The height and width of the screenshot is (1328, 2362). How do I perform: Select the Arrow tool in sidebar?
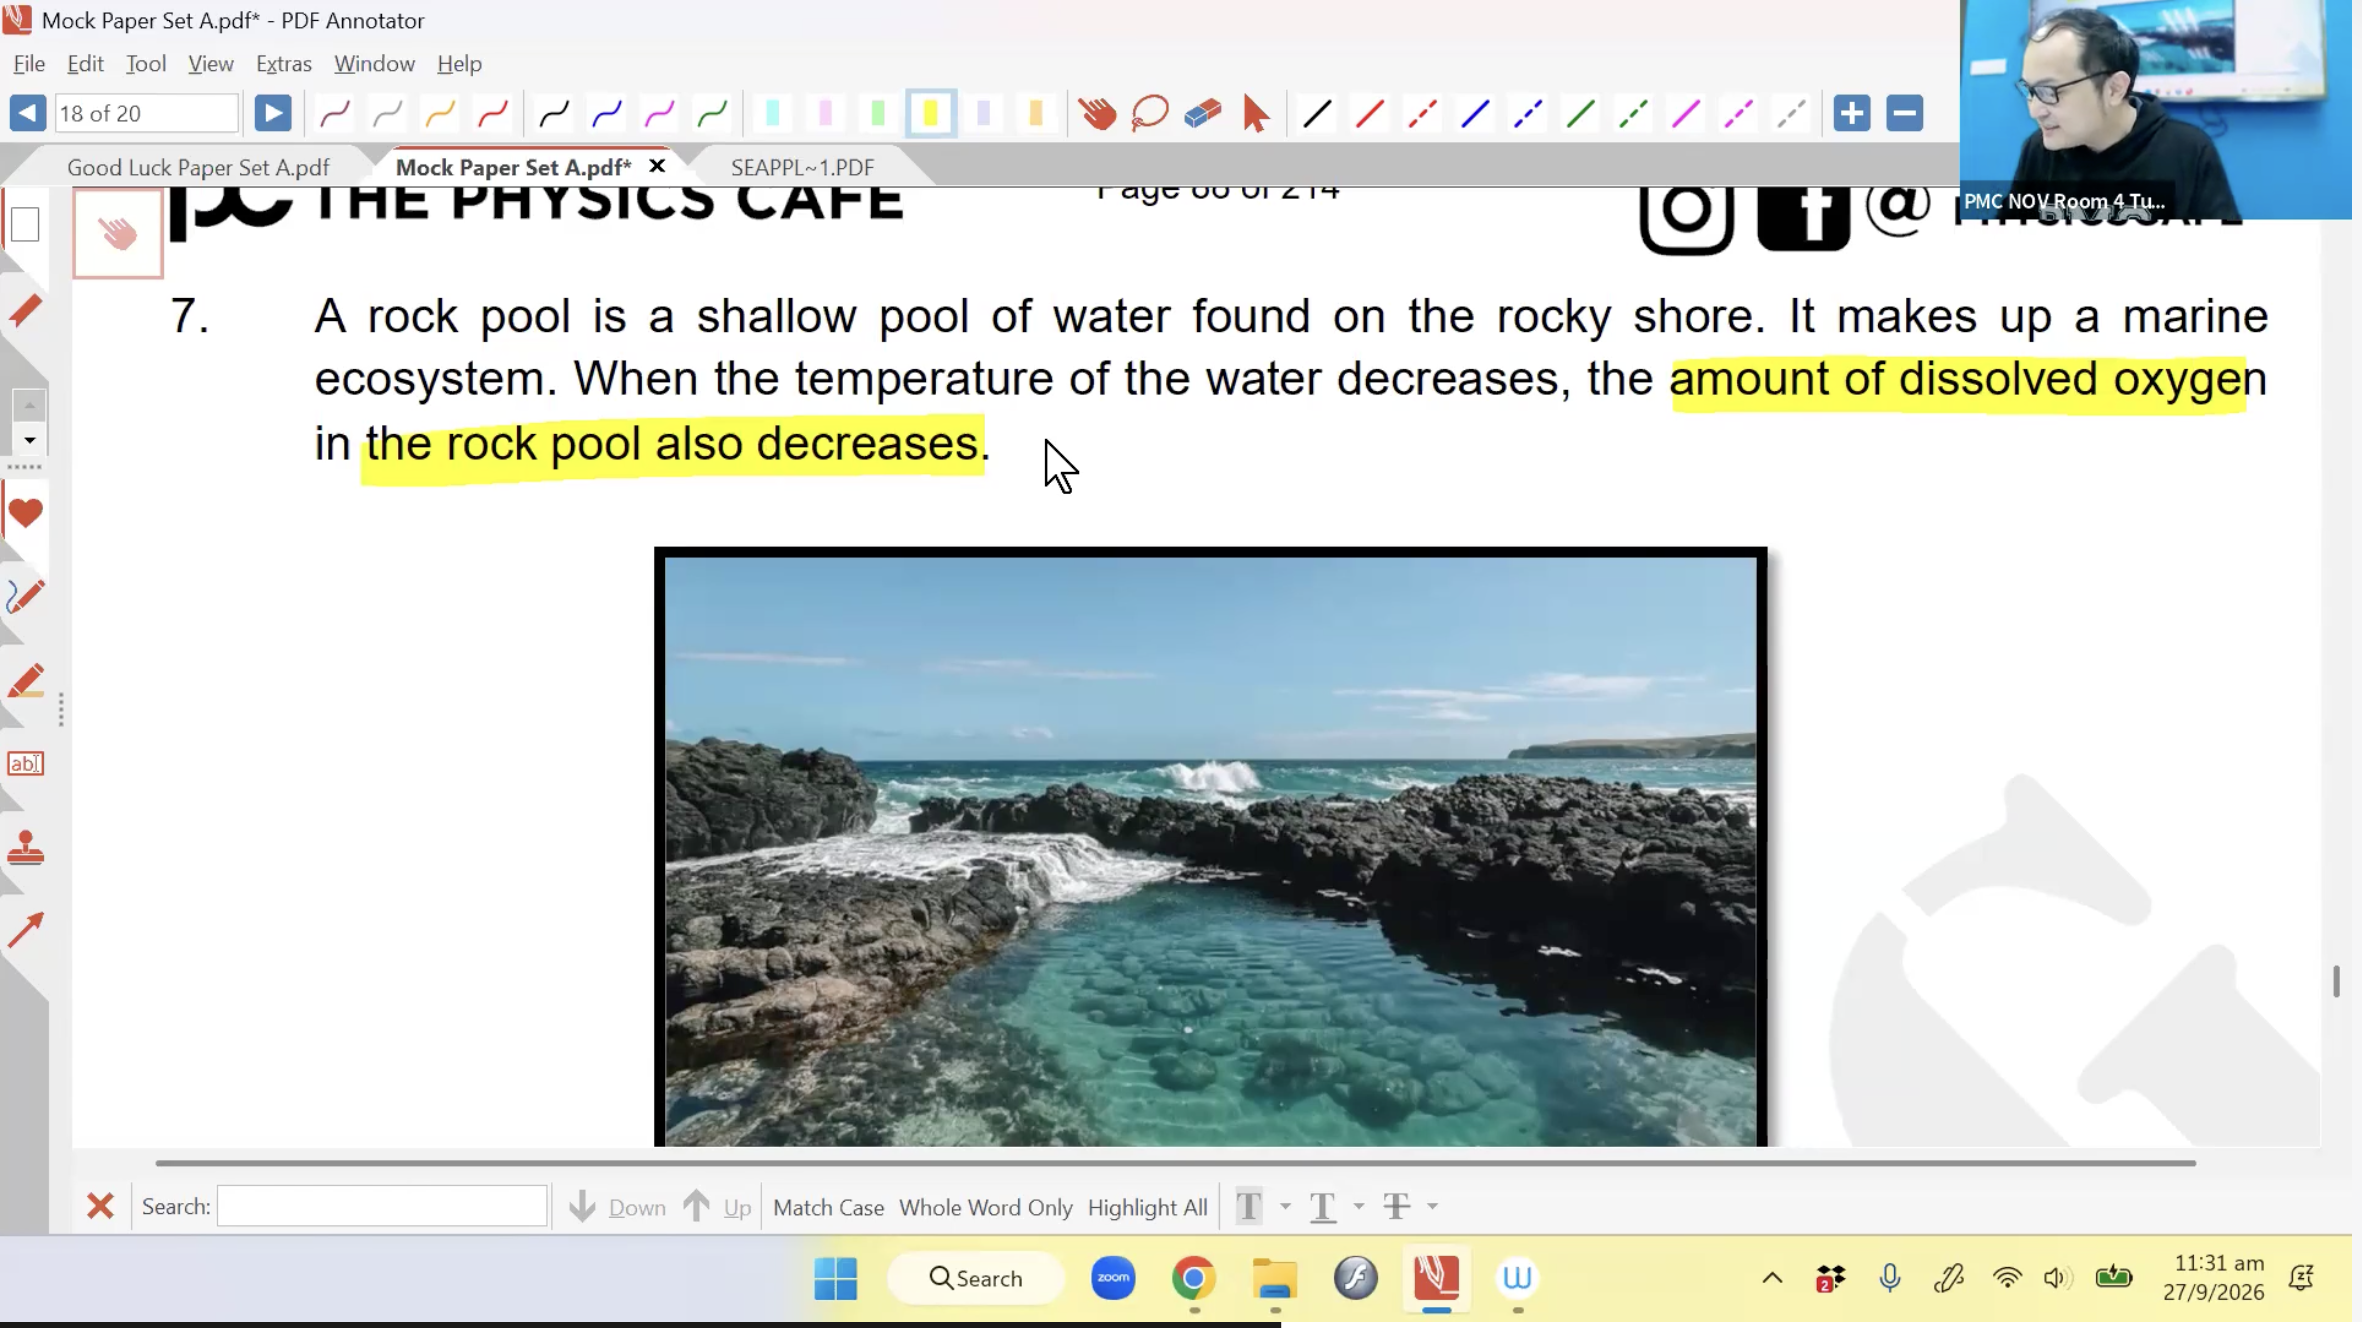click(x=25, y=930)
